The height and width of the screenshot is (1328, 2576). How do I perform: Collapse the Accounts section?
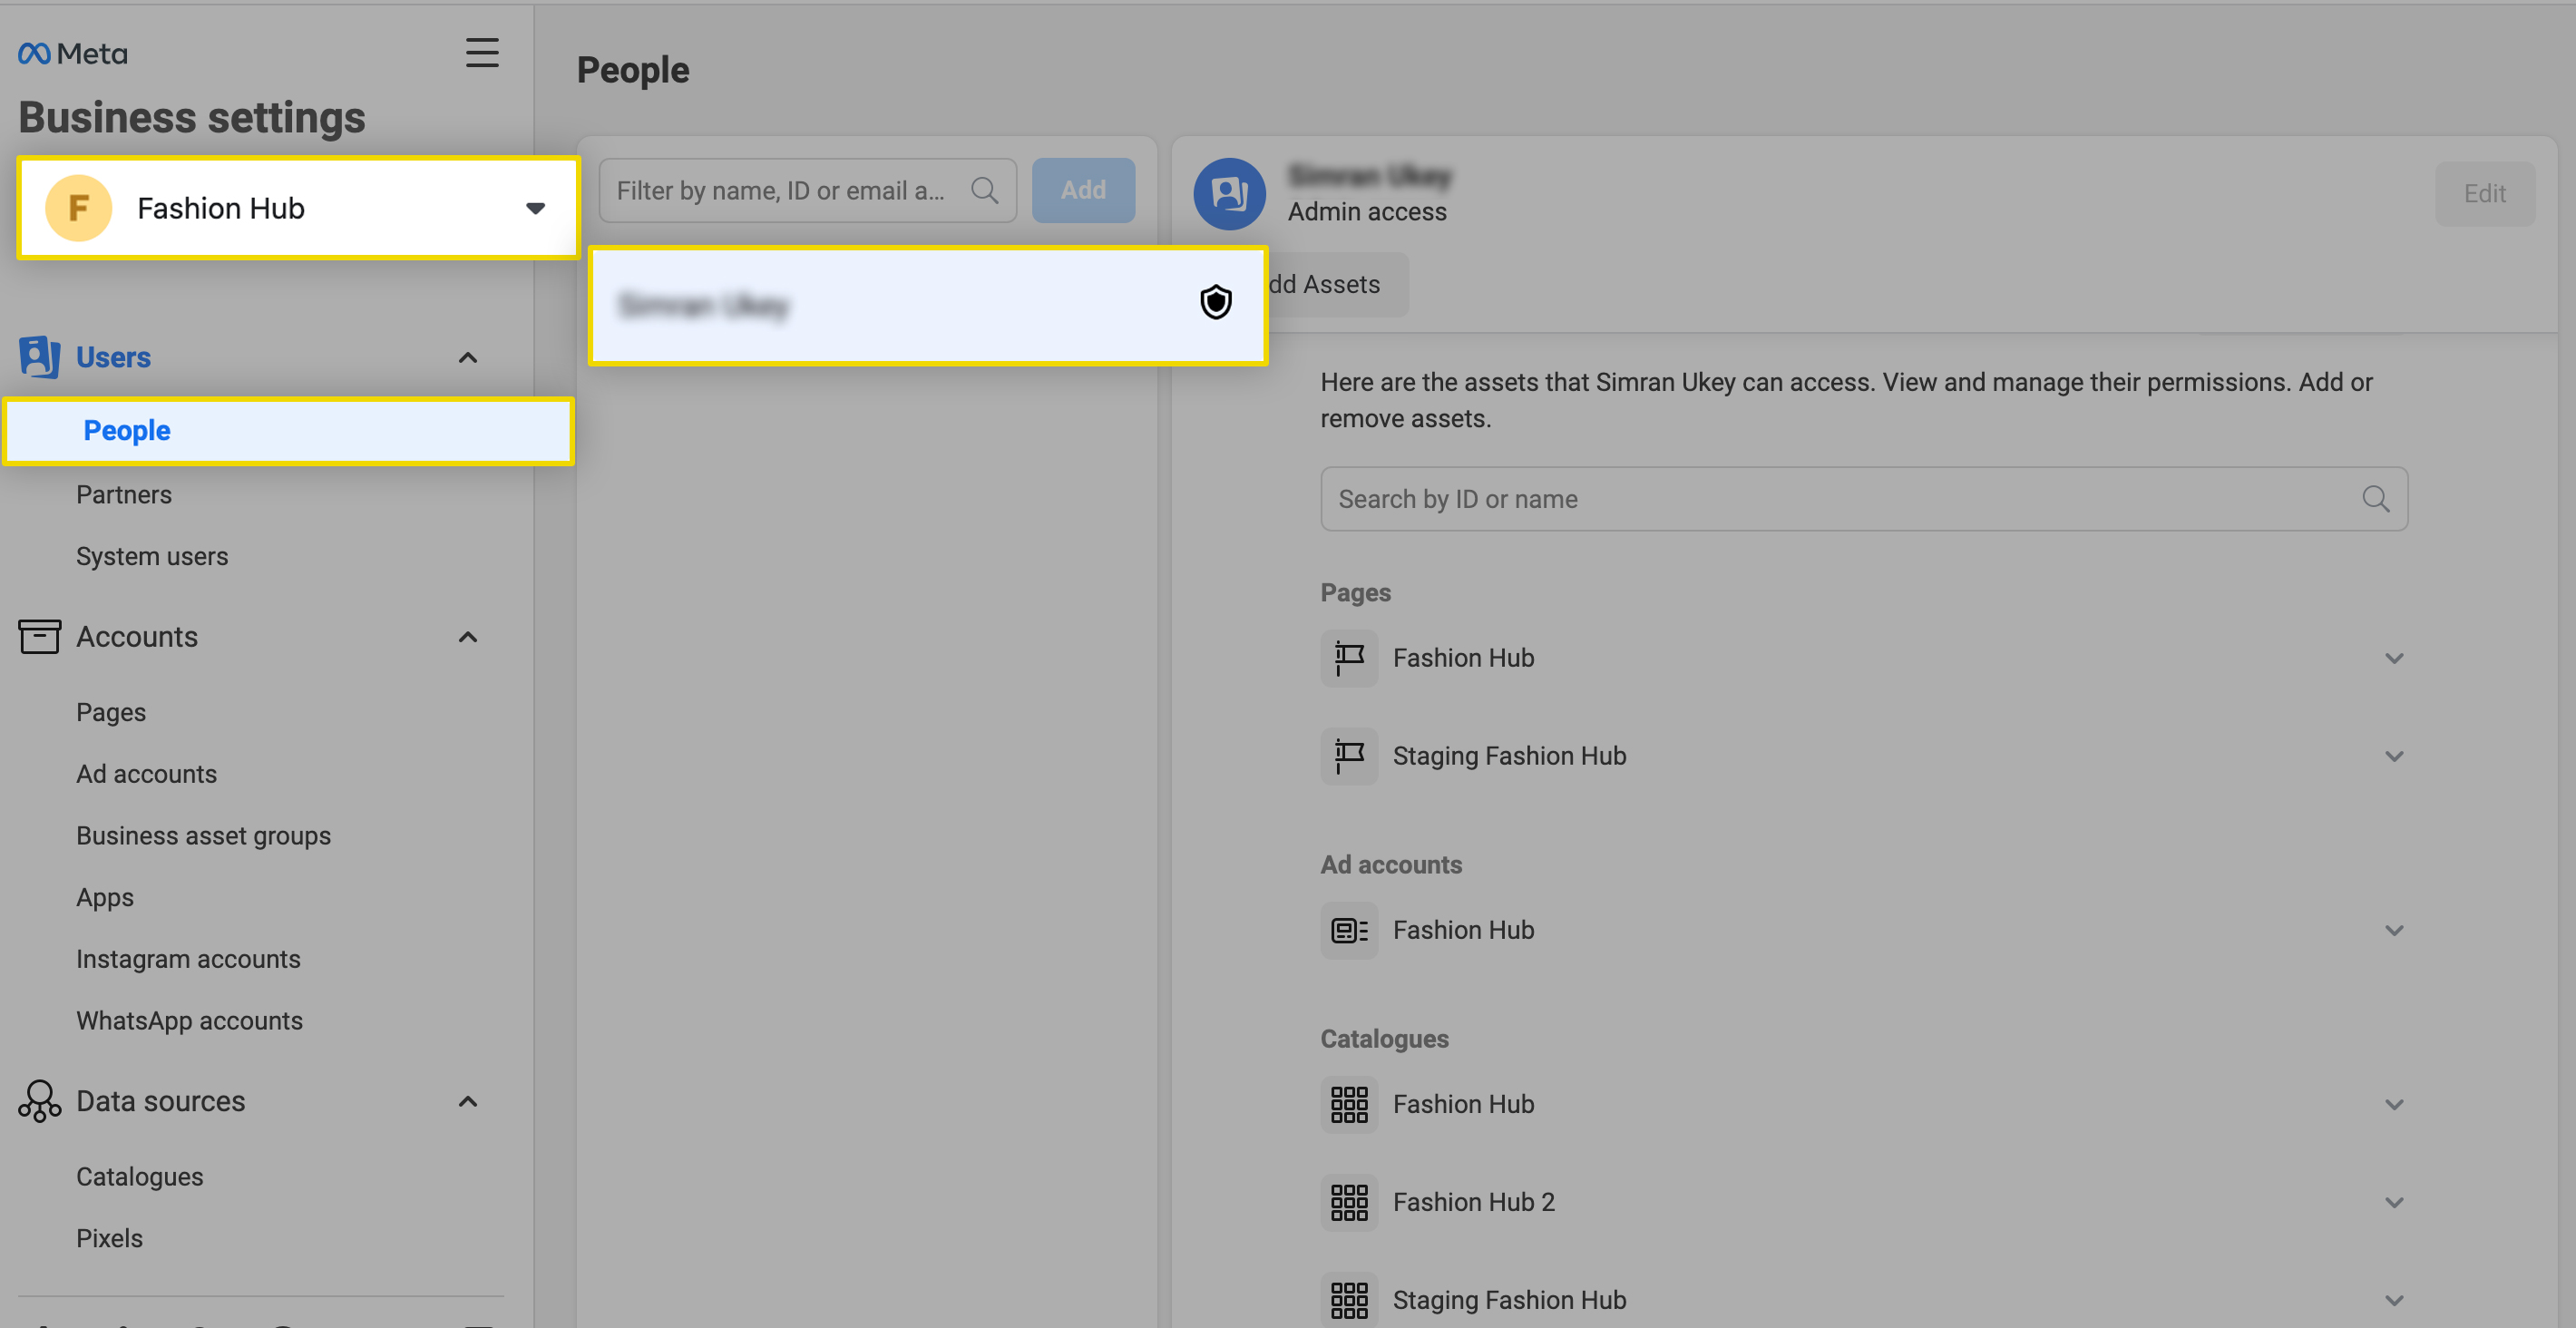tap(467, 637)
